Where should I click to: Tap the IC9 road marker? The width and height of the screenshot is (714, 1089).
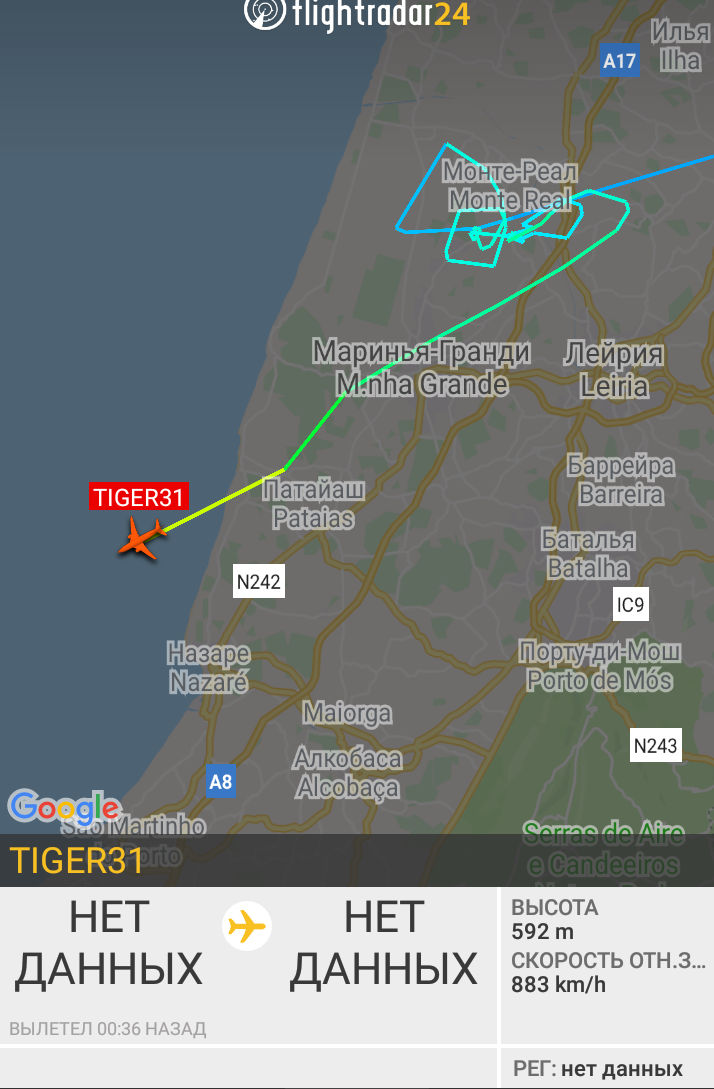pyautogui.click(x=631, y=605)
